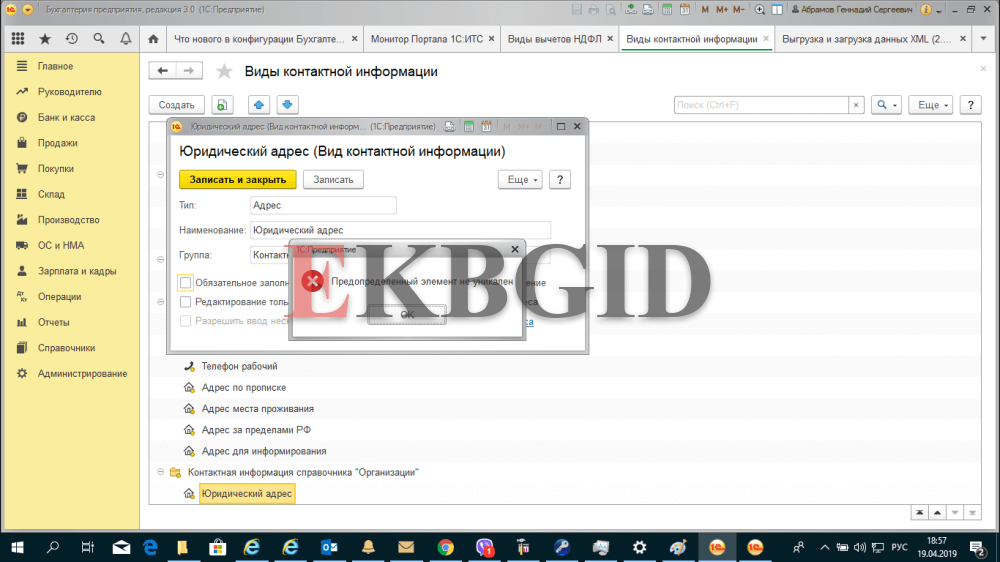The image size is (1000, 562).
Task: Click the zoom scale icon in title bar
Action: (x=760, y=10)
